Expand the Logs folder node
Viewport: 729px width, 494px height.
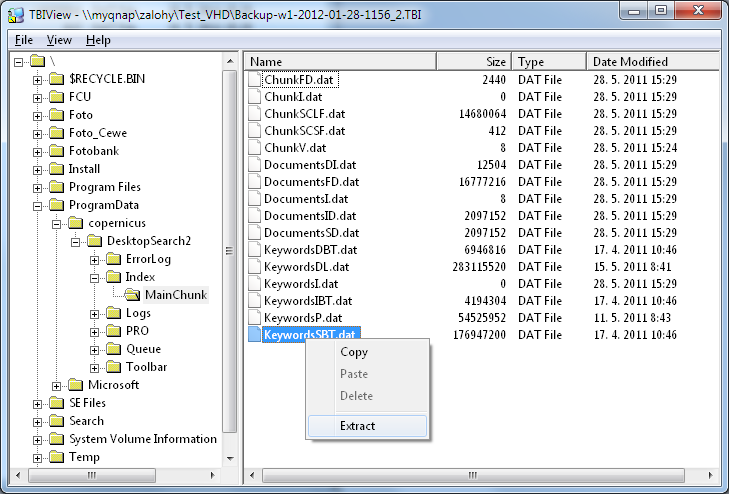(x=94, y=314)
